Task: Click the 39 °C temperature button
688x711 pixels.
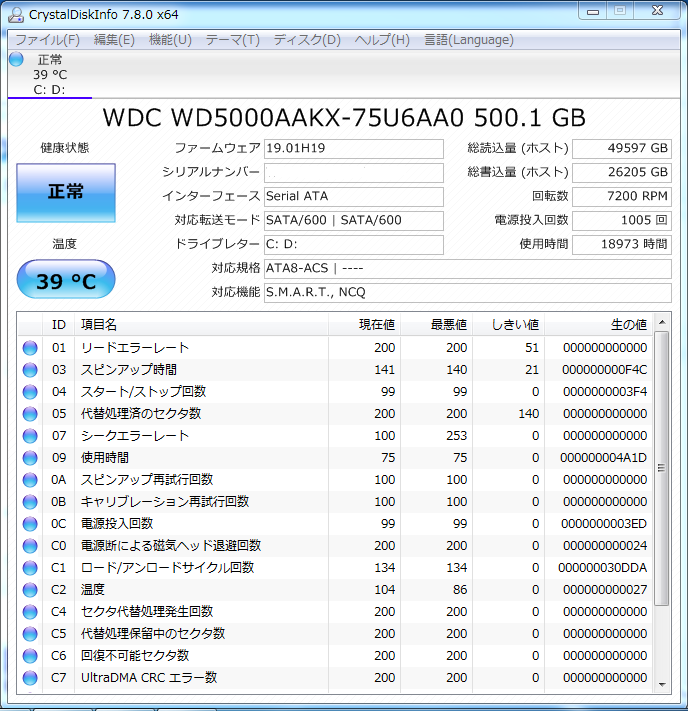Action: [x=66, y=279]
